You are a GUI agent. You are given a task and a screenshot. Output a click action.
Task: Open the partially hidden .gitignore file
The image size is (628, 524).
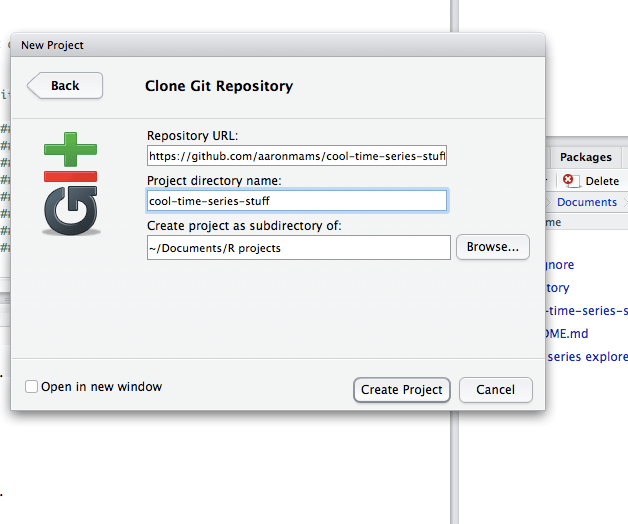coord(560,265)
